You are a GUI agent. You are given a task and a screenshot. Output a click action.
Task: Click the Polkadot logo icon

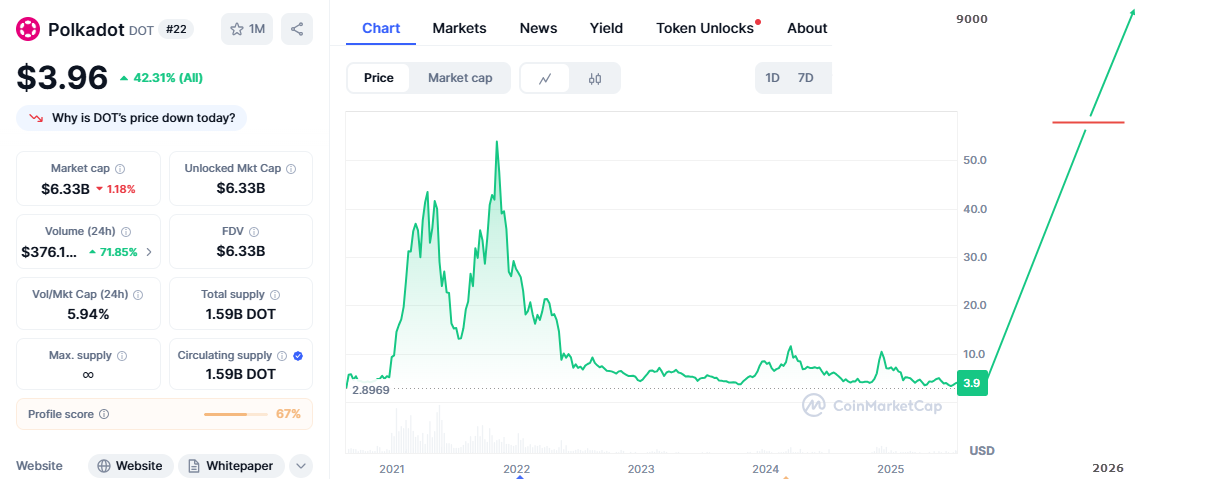coord(28,29)
